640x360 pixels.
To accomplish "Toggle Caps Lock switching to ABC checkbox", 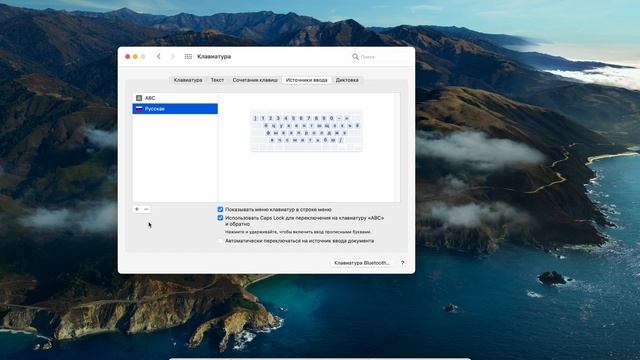I will click(220, 218).
